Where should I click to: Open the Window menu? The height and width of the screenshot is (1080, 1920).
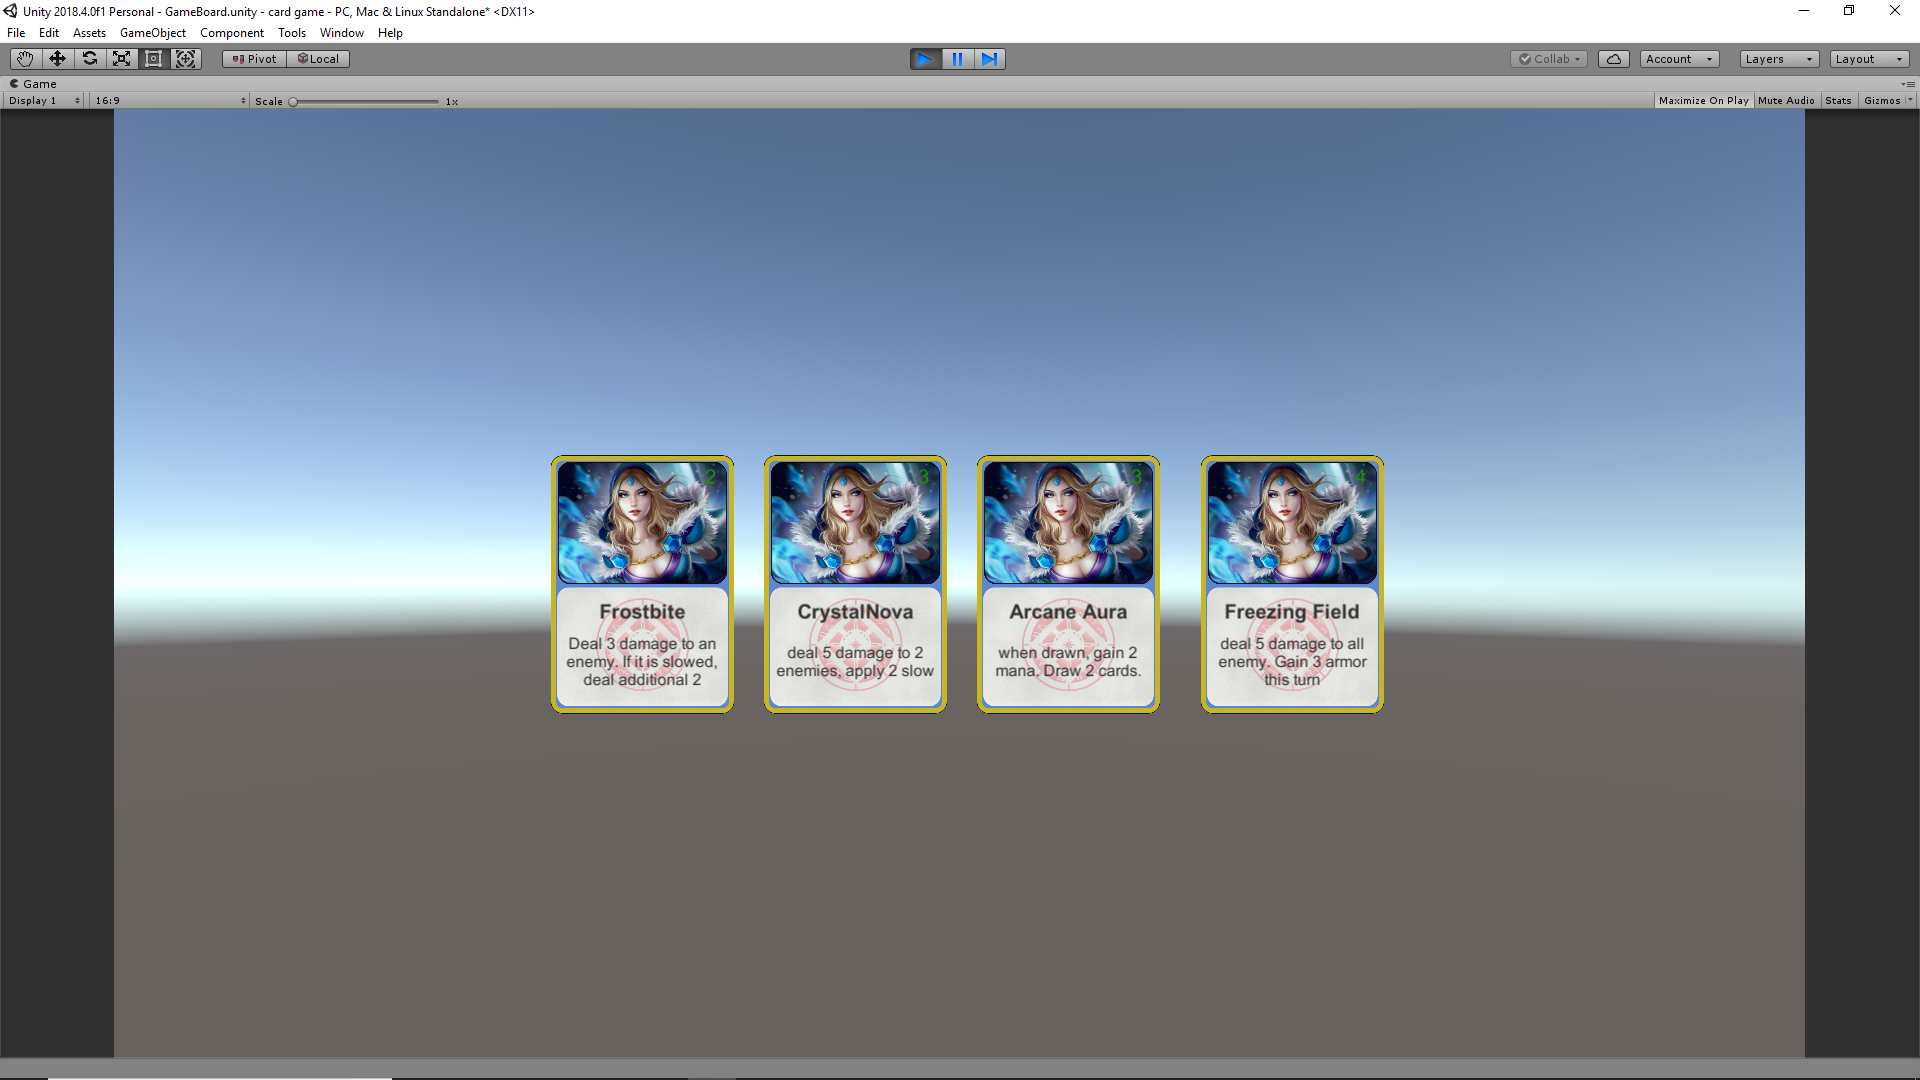point(342,33)
